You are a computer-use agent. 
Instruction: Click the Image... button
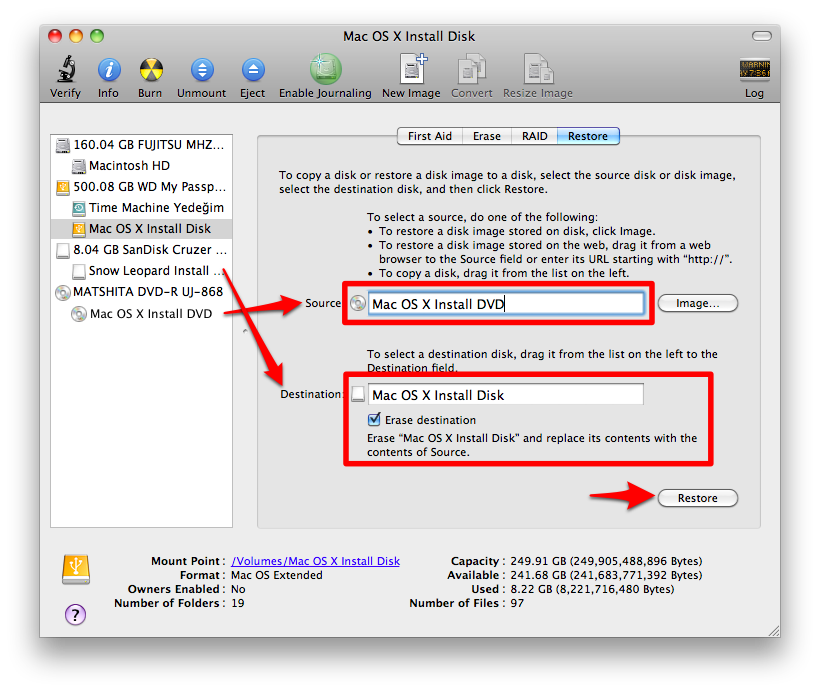[697, 303]
